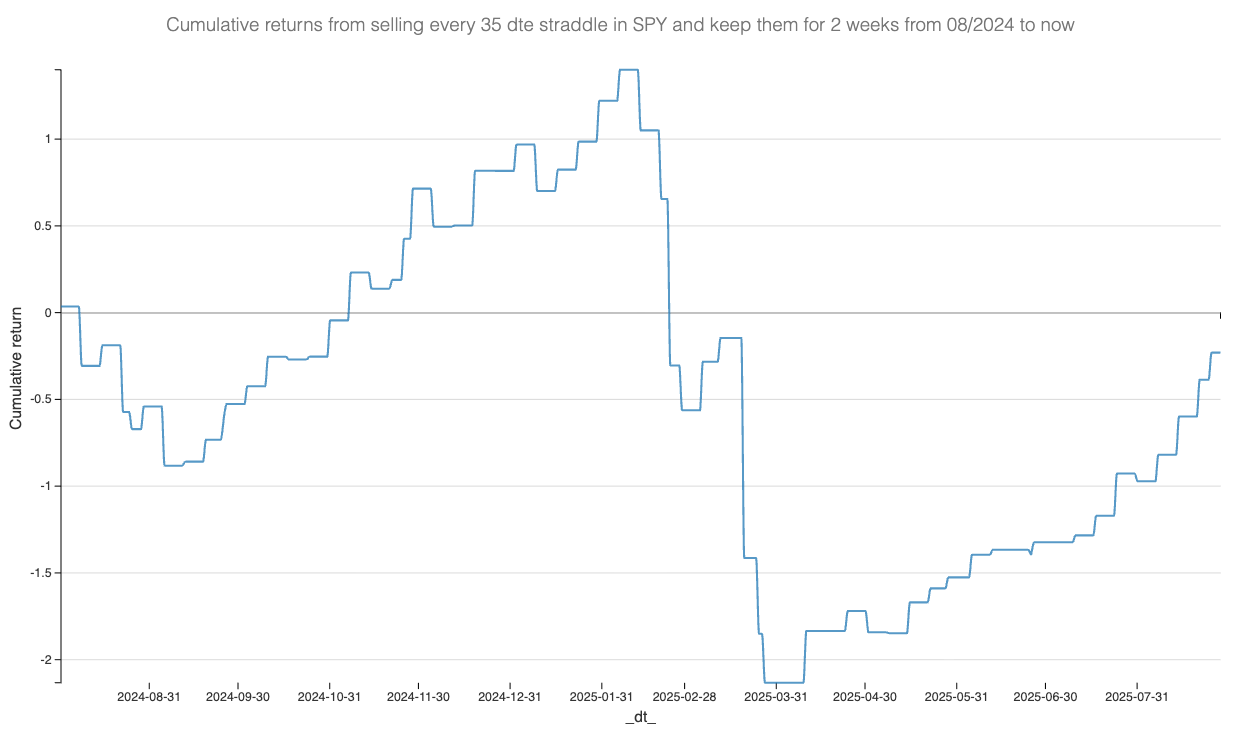Click the lowest trough of the return line
The width and height of the screenshot is (1241, 742).
784,682
